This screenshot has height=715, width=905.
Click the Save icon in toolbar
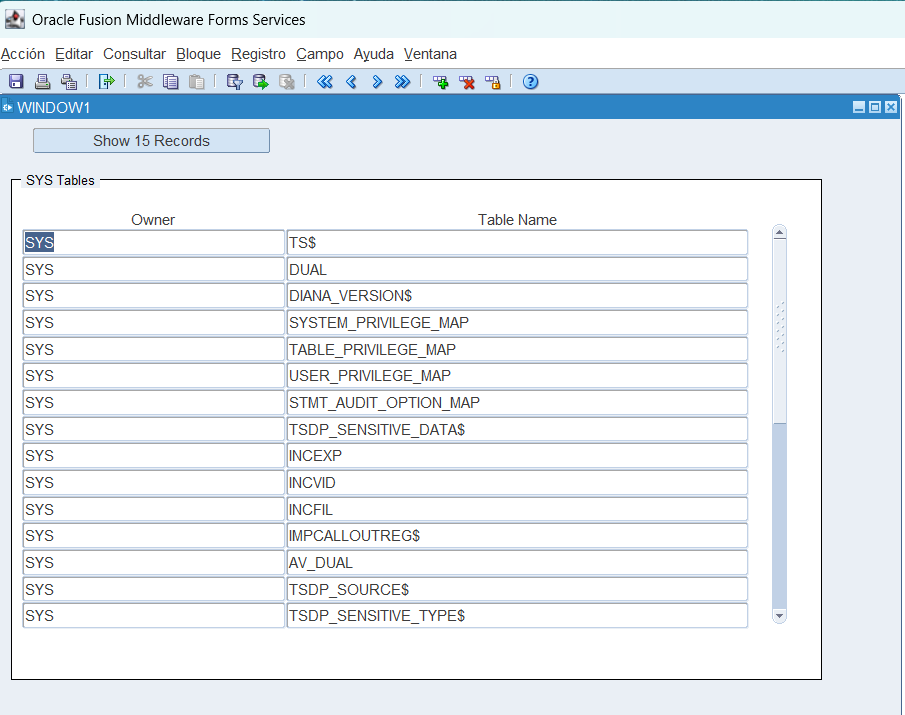[16, 82]
